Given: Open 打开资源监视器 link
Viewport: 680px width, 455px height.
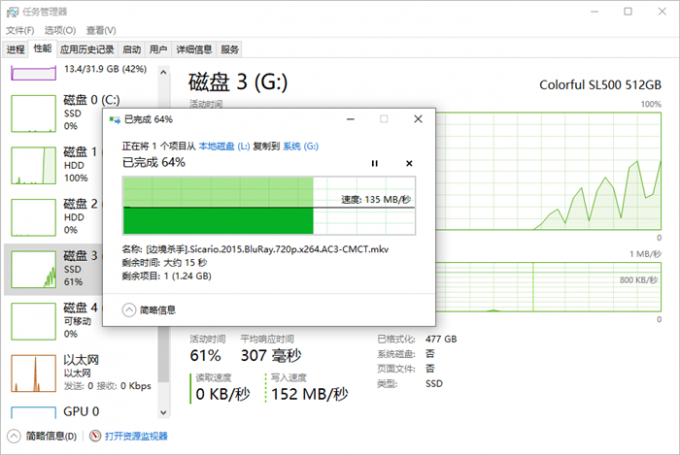Looking at the screenshot, I should pyautogui.click(x=136, y=436).
